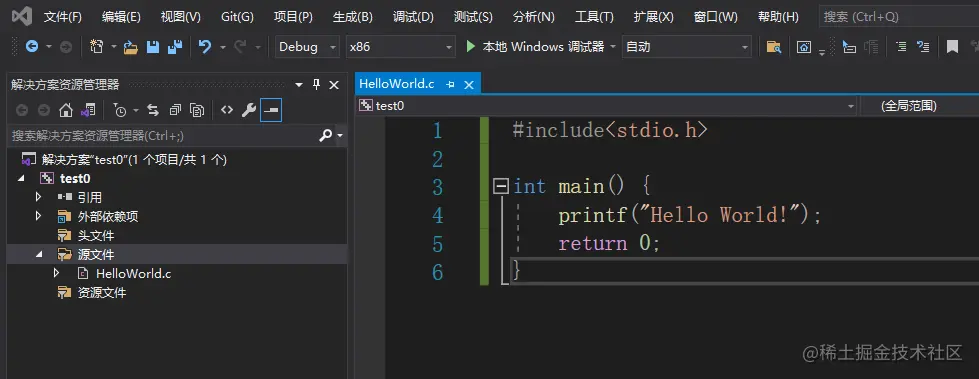Click the Sync with Active Document icon
The height and width of the screenshot is (379, 979).
coord(152,111)
